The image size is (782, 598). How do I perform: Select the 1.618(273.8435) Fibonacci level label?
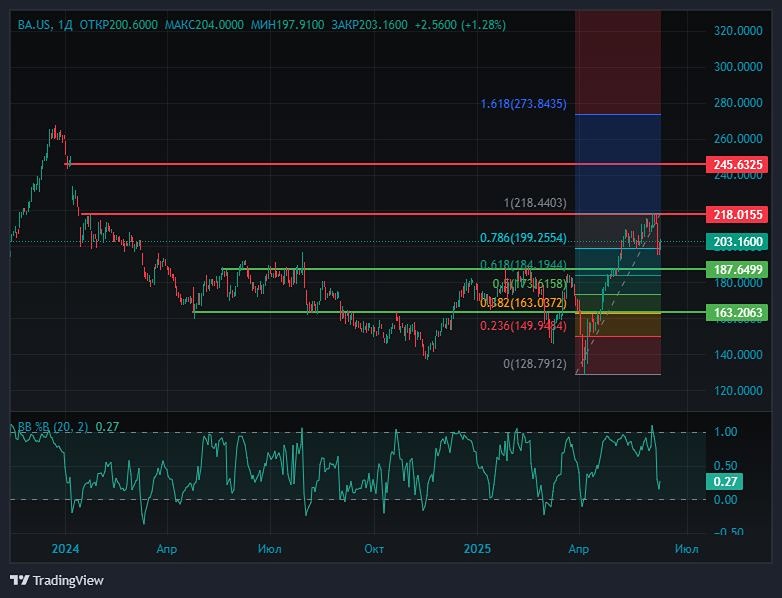click(523, 104)
